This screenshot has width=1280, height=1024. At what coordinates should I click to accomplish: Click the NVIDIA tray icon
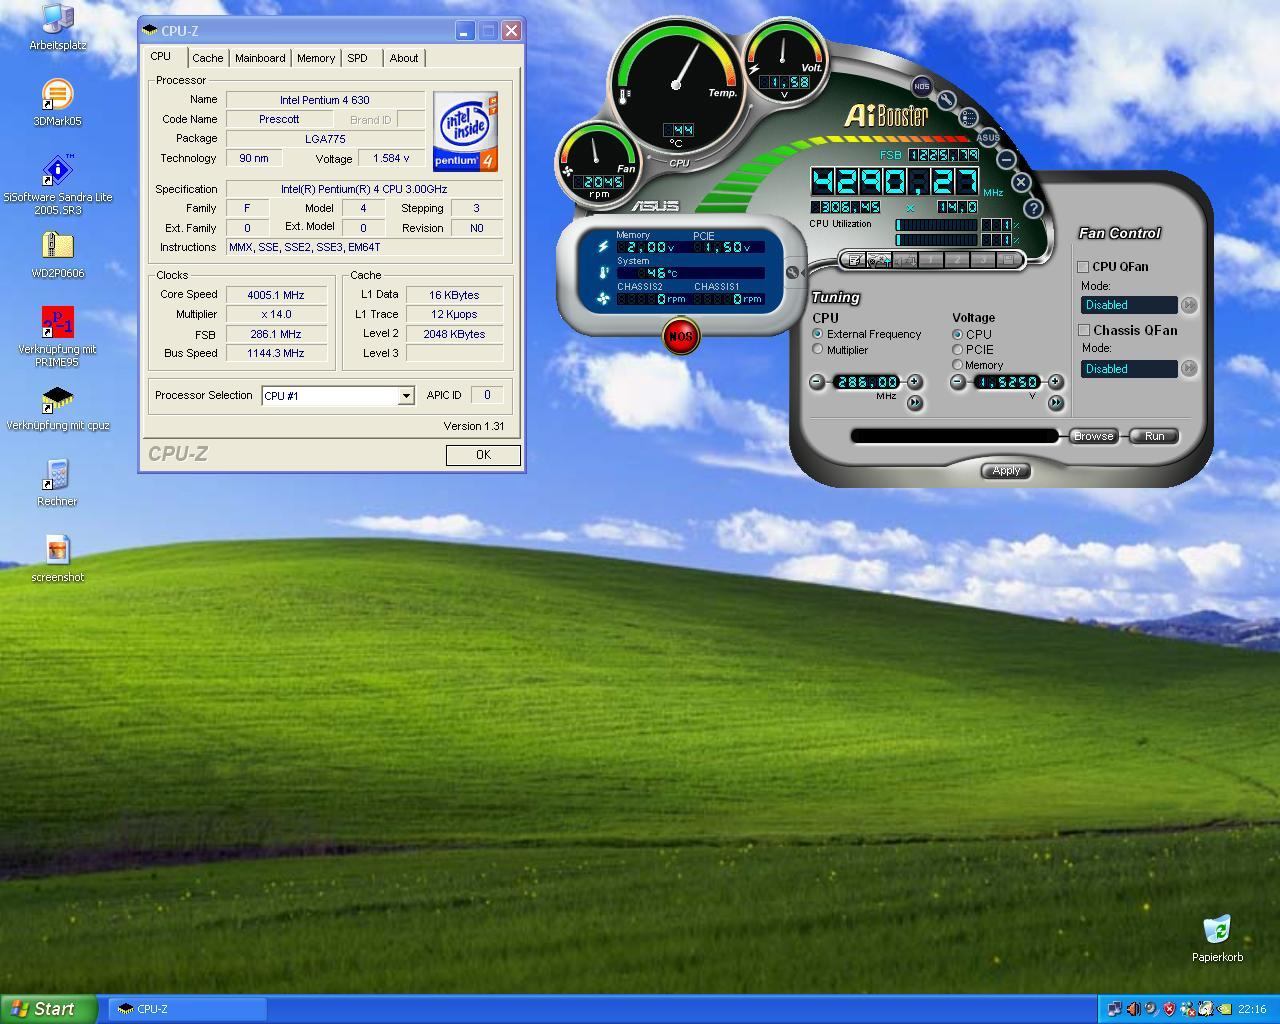coord(1225,1009)
